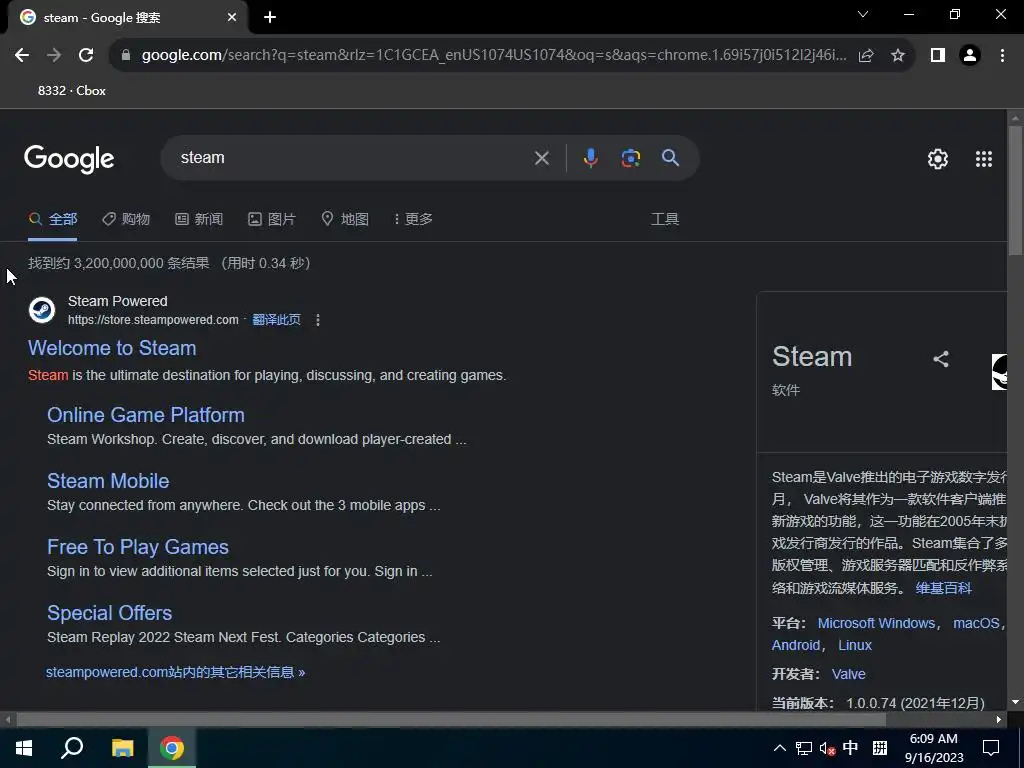Viewport: 1024px width, 768px height.
Task: Bookmark this page with star icon
Action: 898,56
